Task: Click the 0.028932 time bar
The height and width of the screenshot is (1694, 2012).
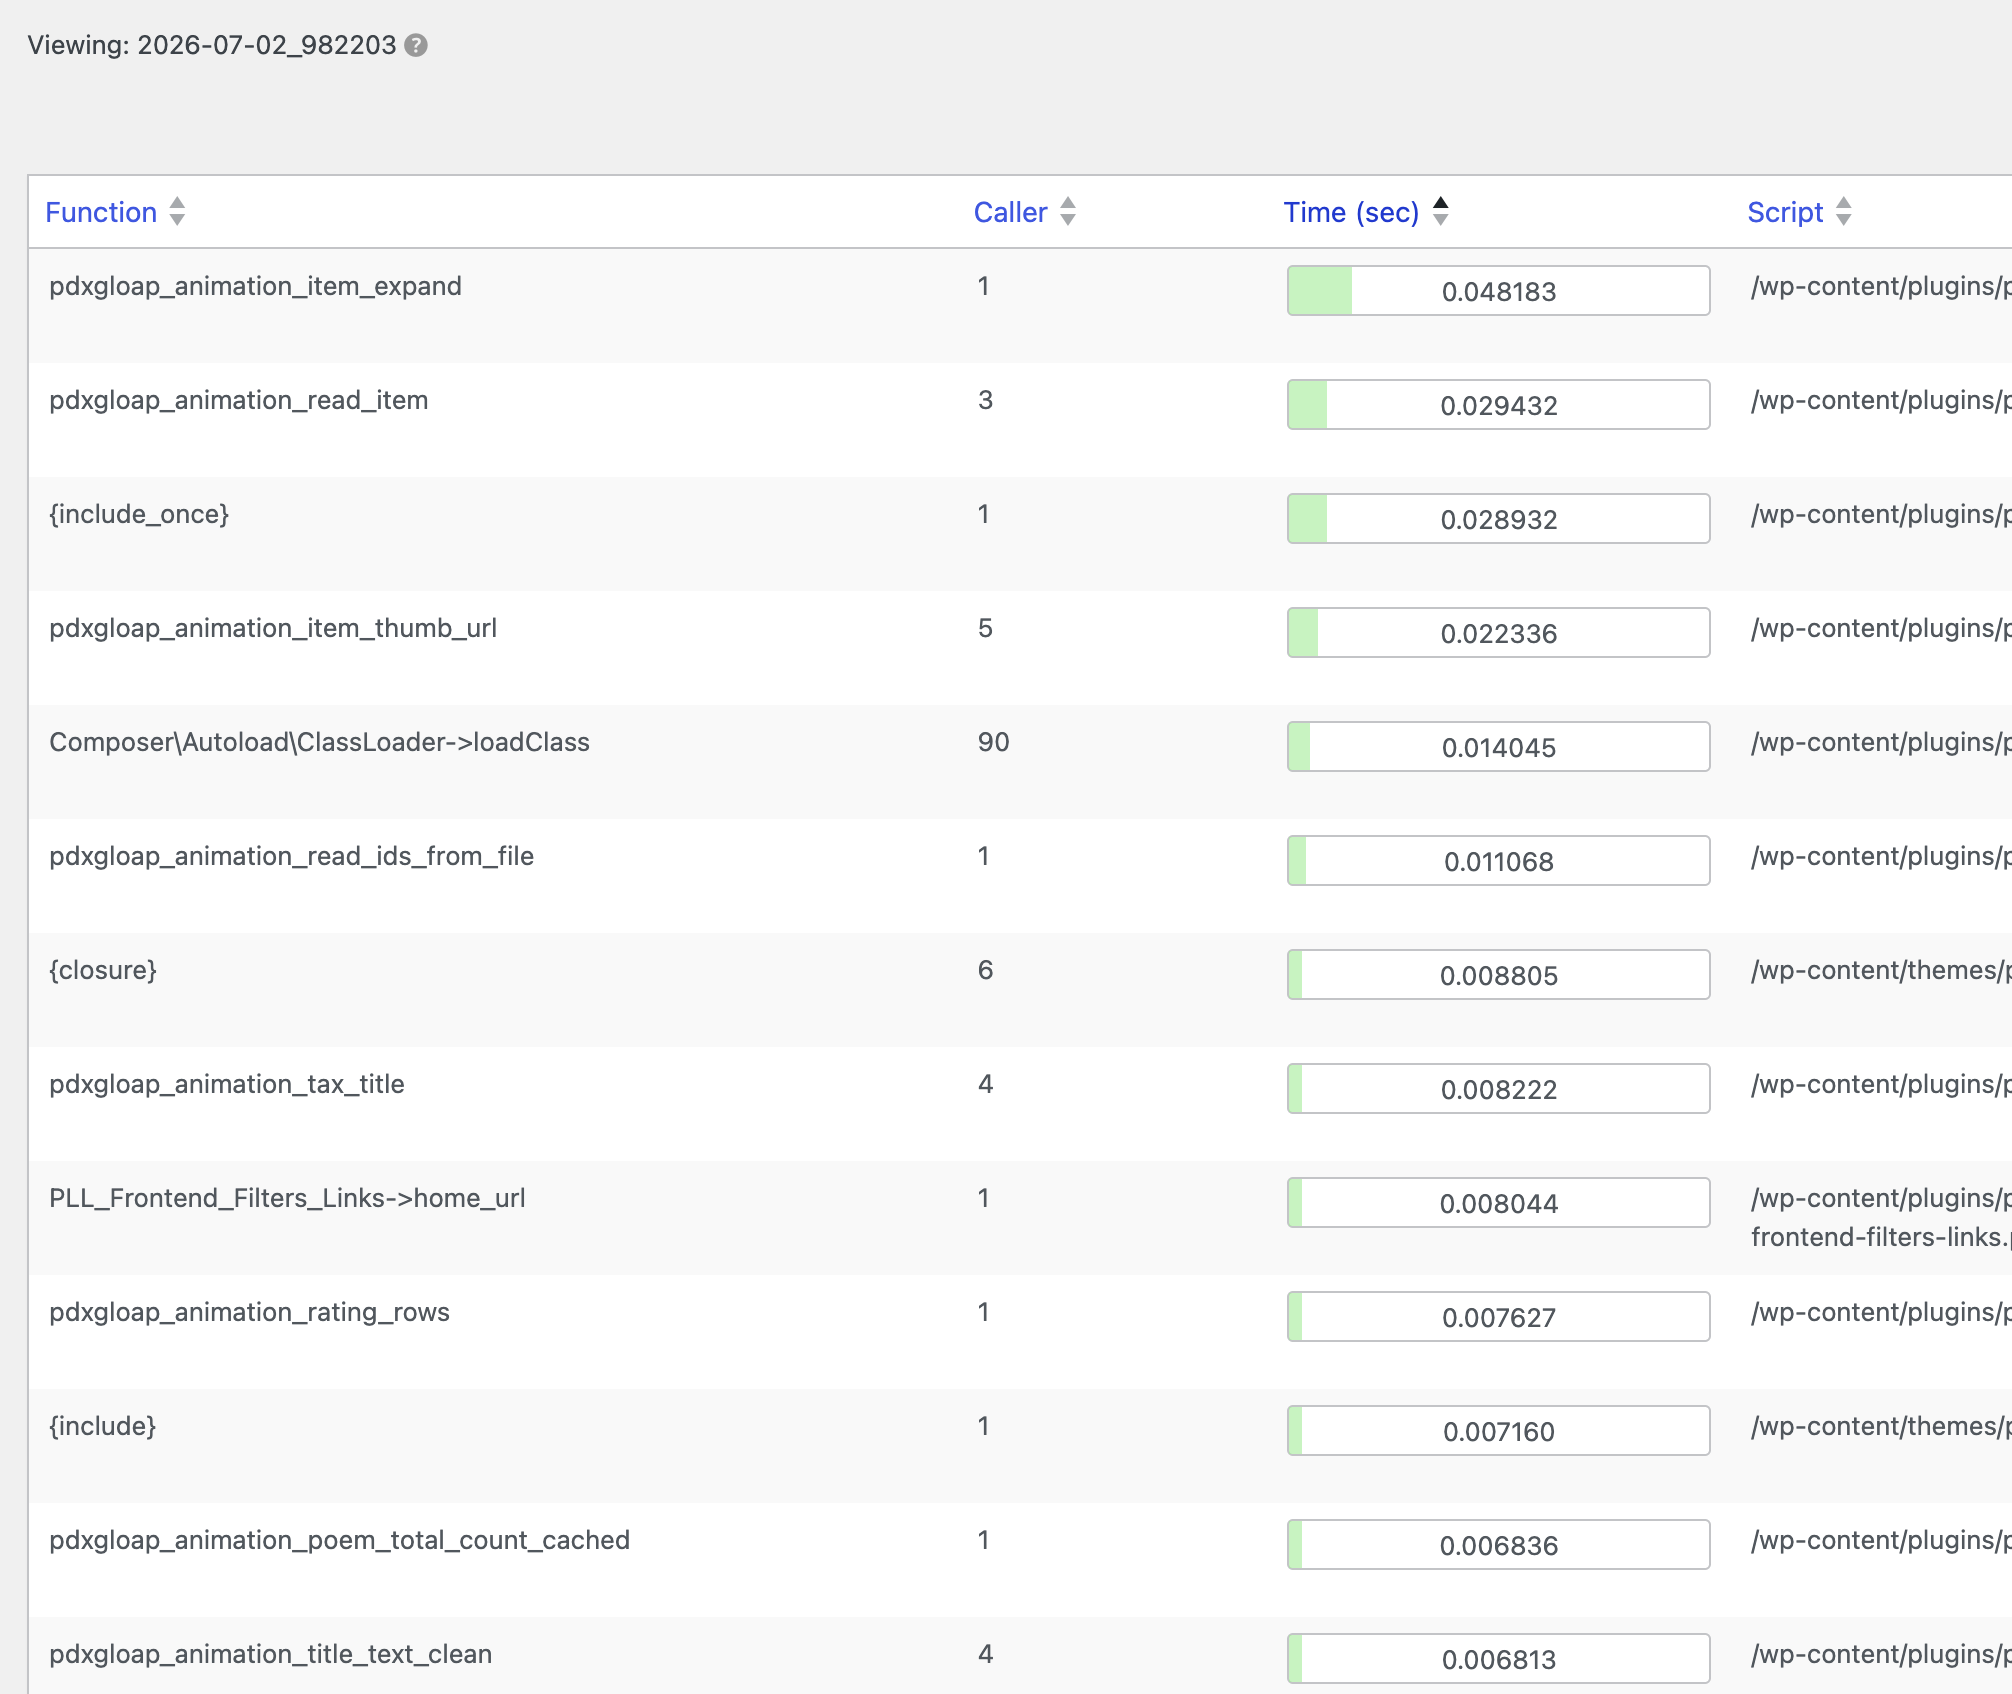Action: (1498, 519)
